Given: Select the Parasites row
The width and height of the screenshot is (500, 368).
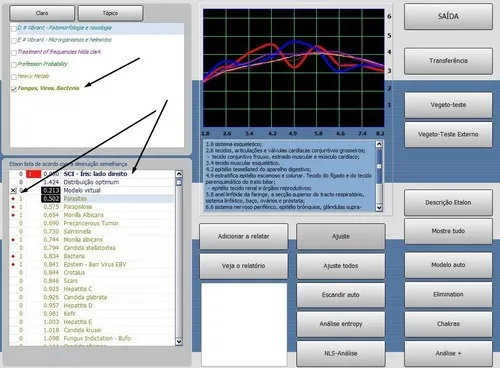Looking at the screenshot, I should point(92,199).
